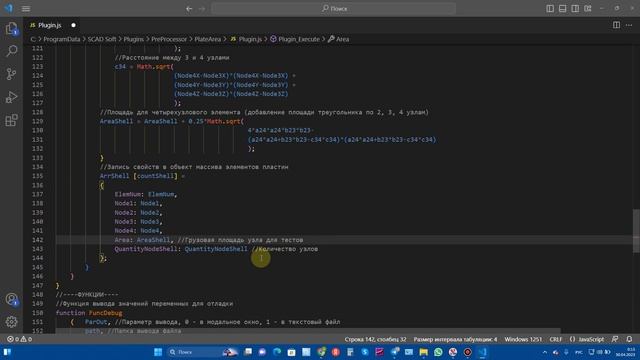Click the ElemNum key on line 137
This screenshot has height=360, width=640.
[128, 194]
